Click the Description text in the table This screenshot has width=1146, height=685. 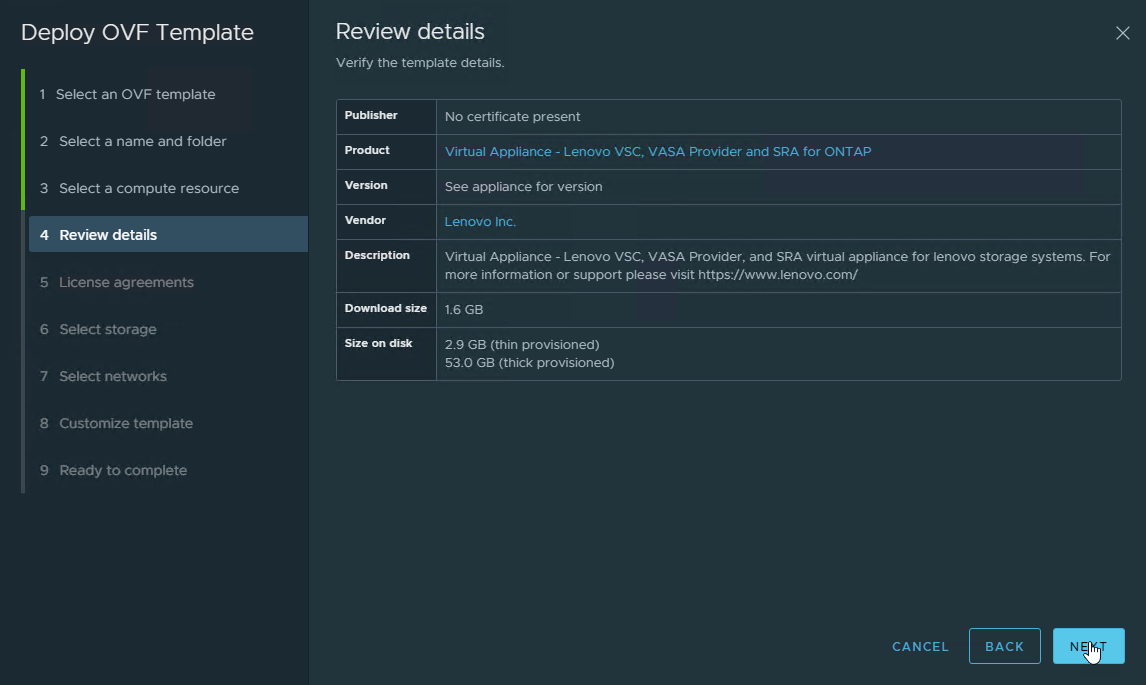point(776,265)
